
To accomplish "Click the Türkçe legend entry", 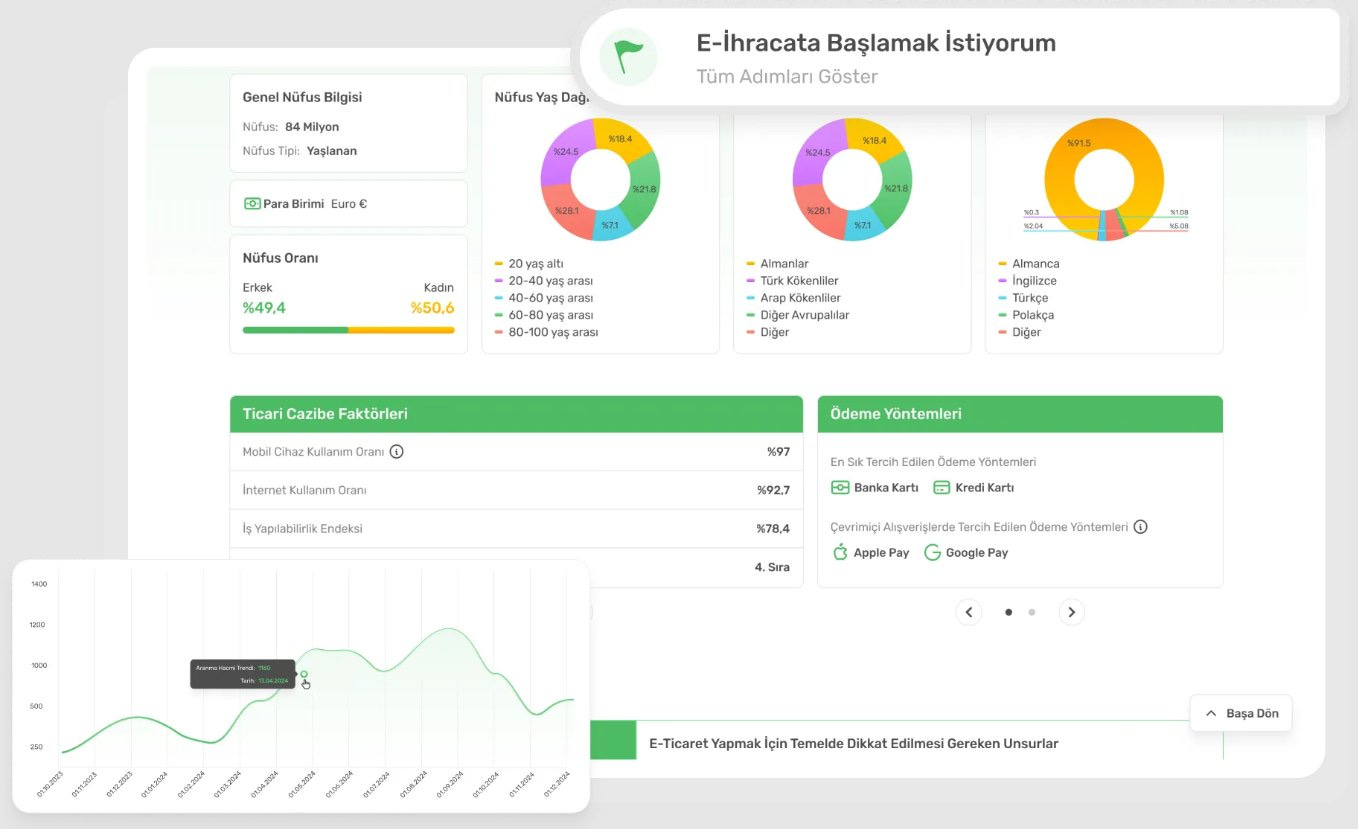I will pos(1024,298).
